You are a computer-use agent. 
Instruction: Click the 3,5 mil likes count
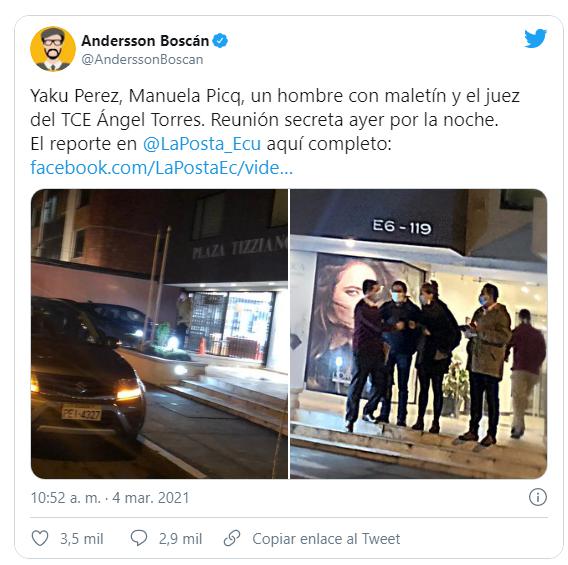pyautogui.click(x=82, y=539)
